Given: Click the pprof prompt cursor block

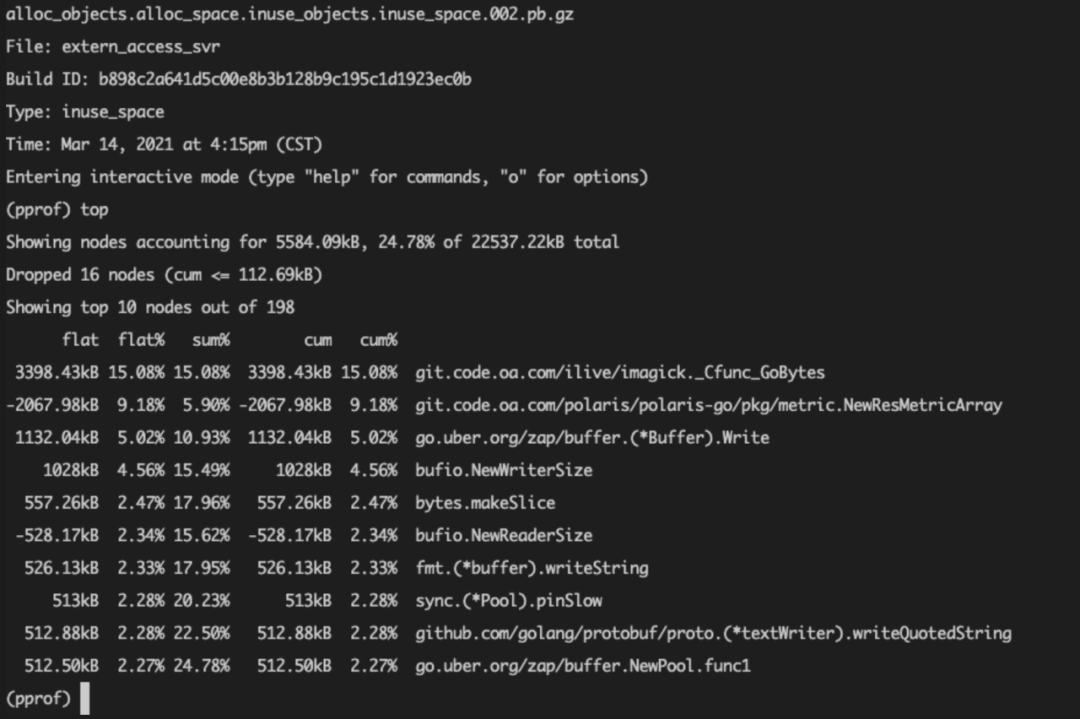Looking at the screenshot, I should pos(85,698).
